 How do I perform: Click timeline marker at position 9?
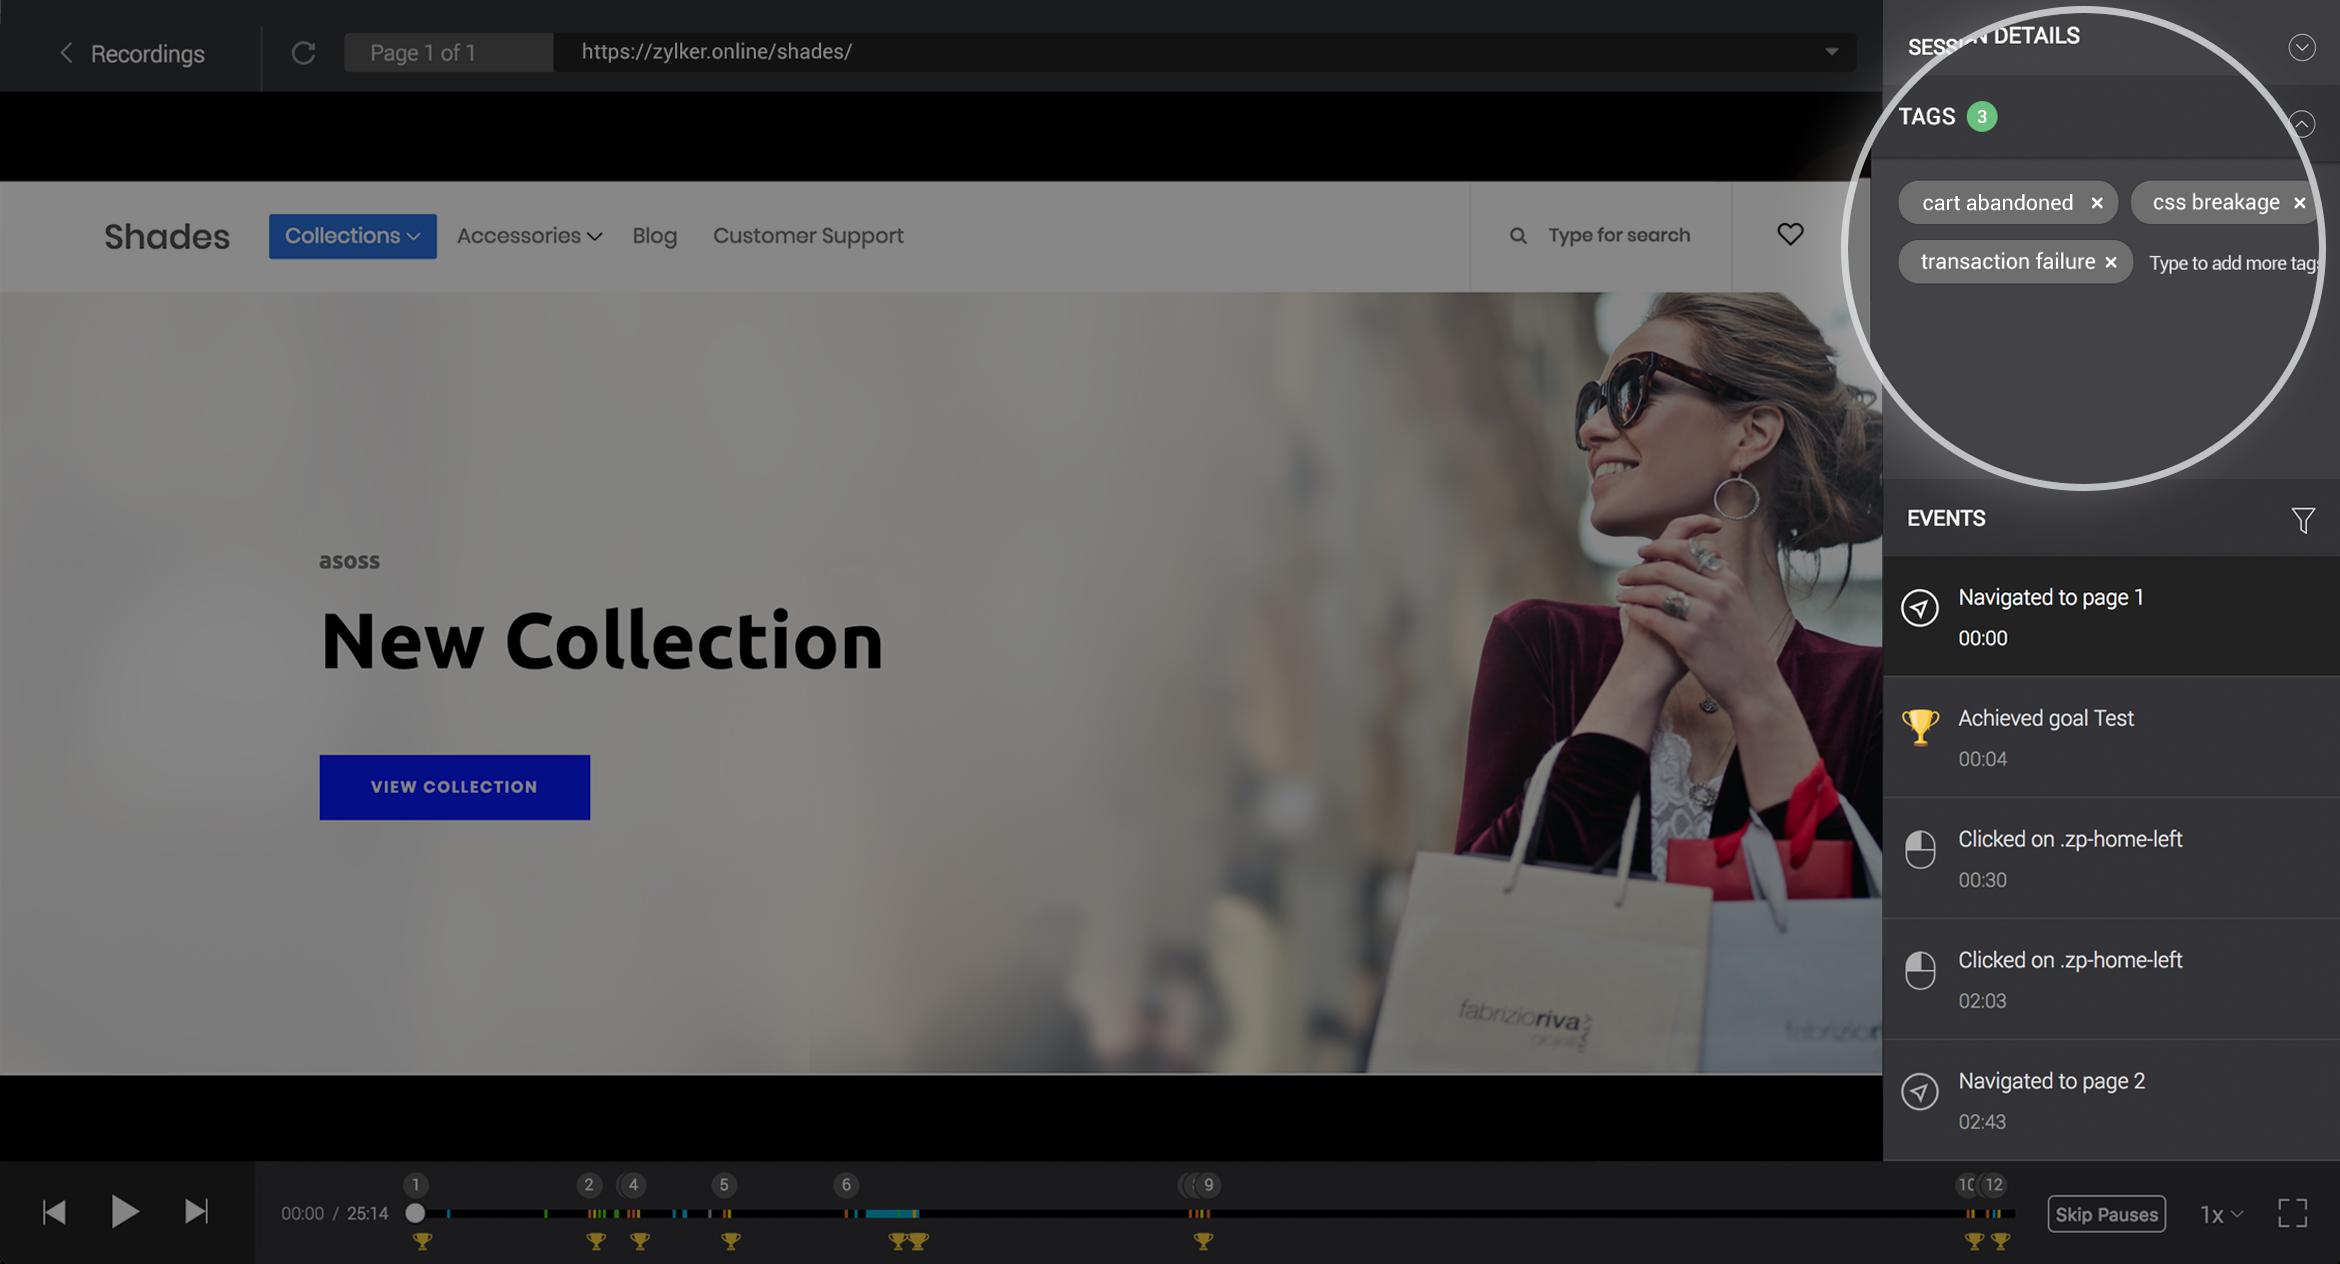1209,1185
